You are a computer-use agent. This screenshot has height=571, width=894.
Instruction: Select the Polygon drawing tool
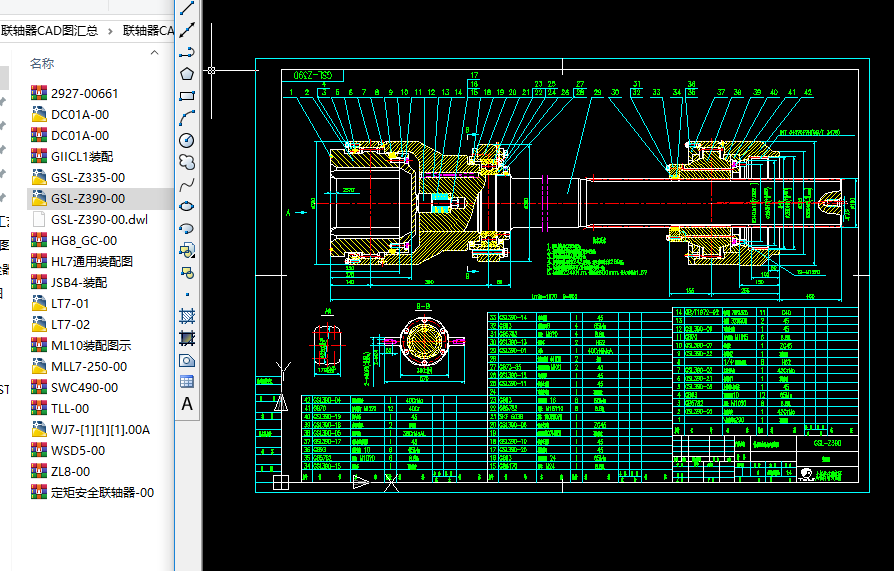(x=187, y=73)
